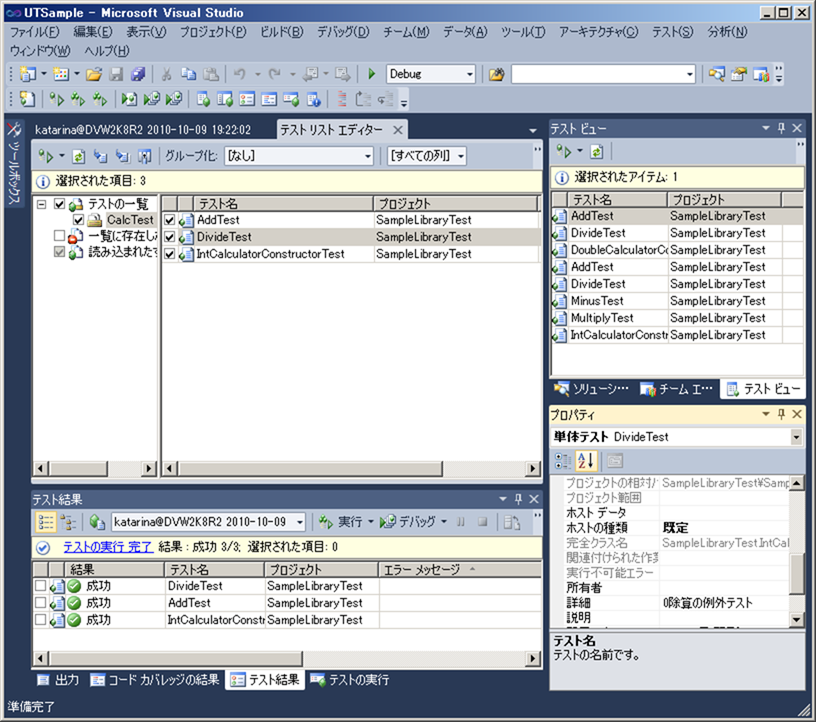Toggle the CalcTest list checkbox

[x=79, y=220]
